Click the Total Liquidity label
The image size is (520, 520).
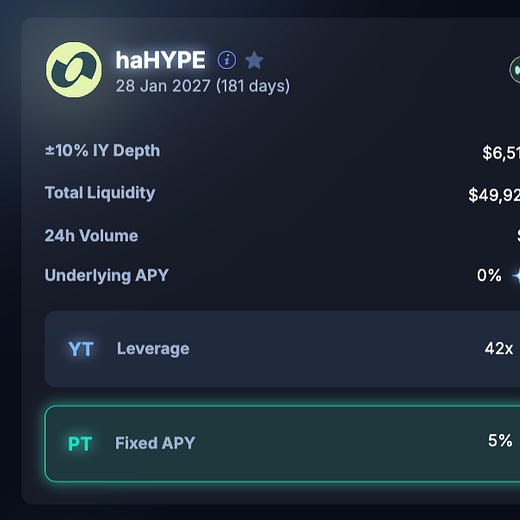(x=100, y=193)
